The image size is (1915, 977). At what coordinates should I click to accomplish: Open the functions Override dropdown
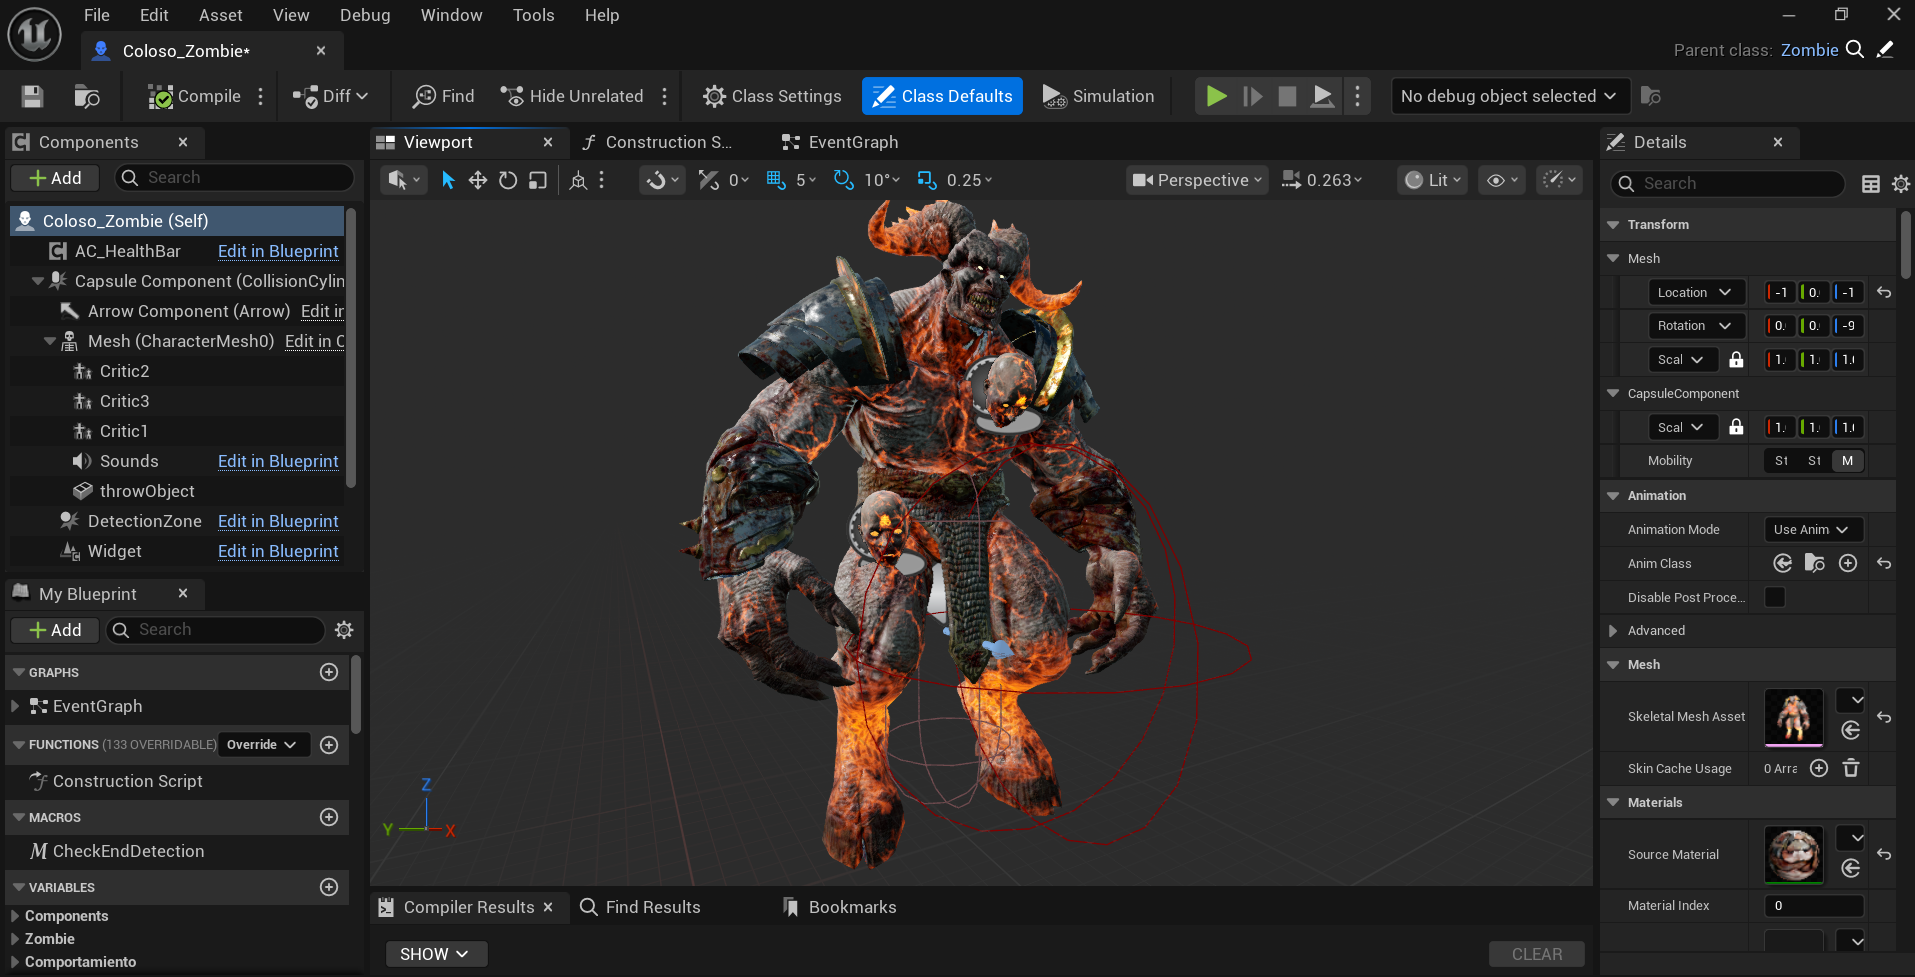(262, 745)
